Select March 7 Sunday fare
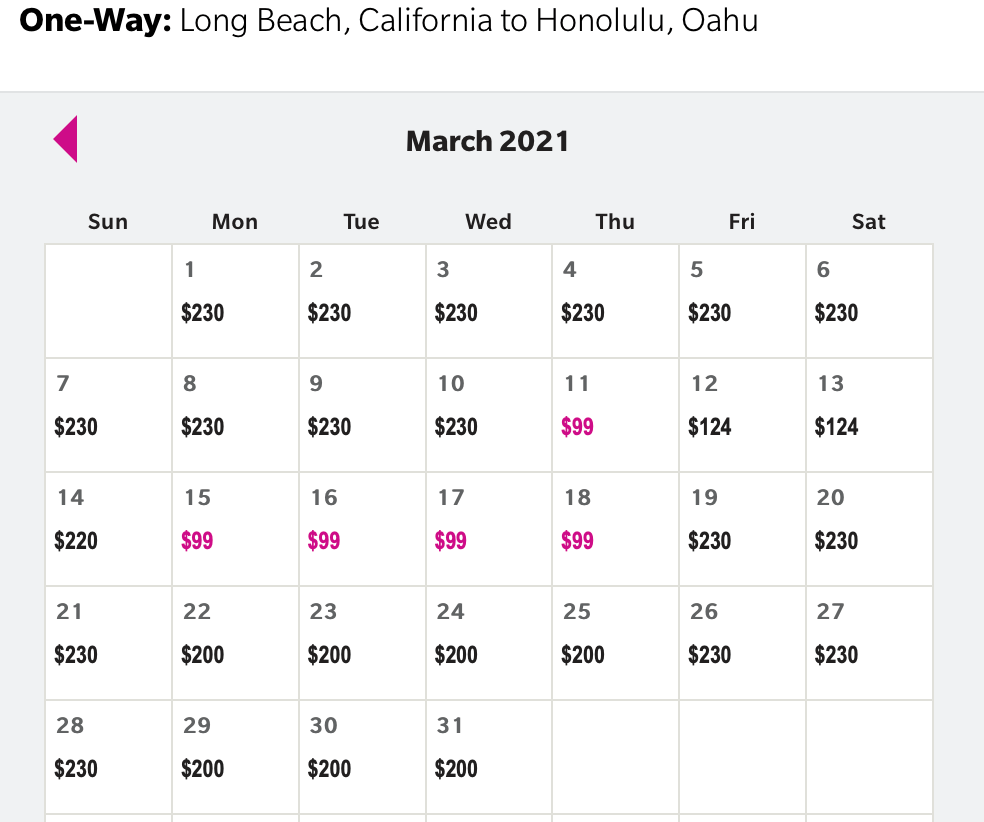 (108, 415)
